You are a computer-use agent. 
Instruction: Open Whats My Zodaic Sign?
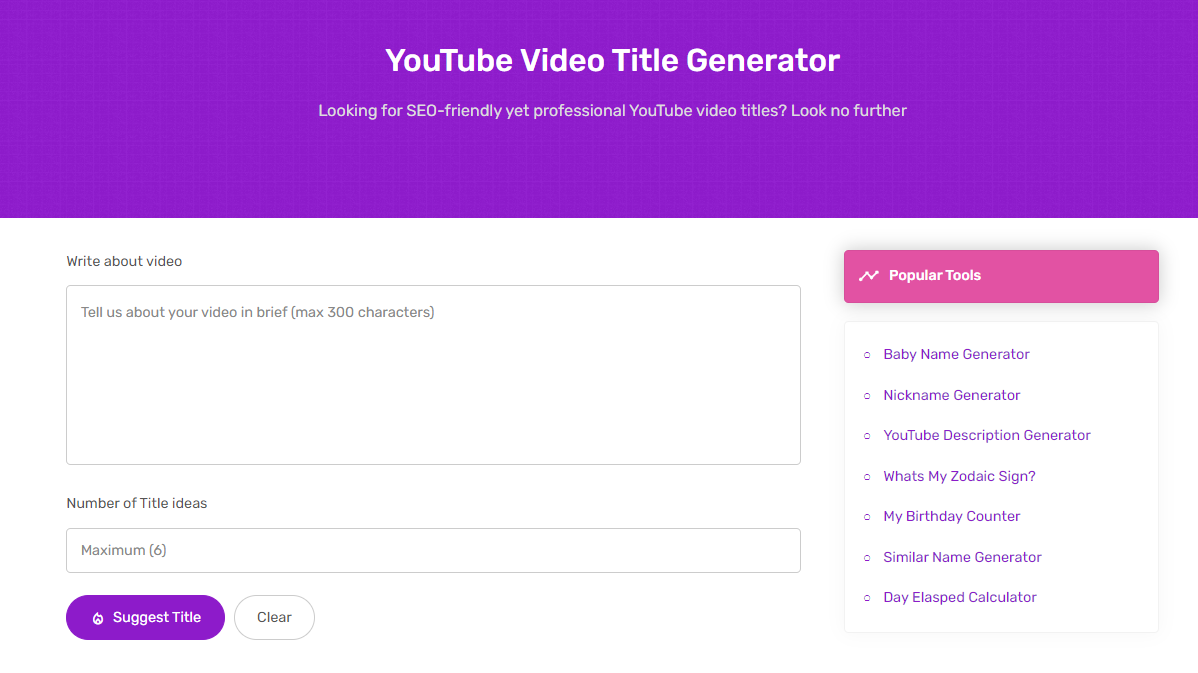click(x=959, y=476)
